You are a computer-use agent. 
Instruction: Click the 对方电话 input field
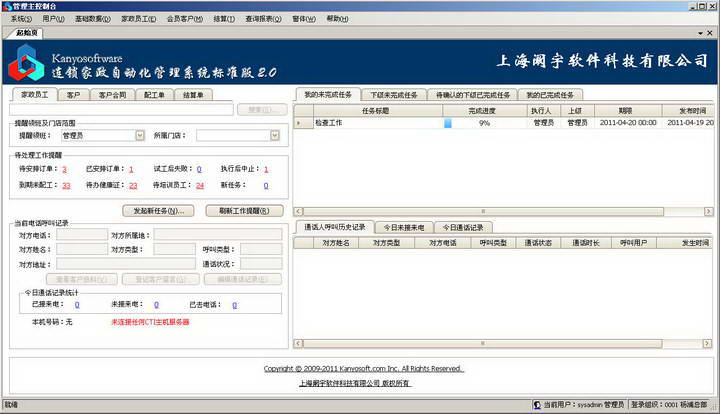click(x=82, y=235)
